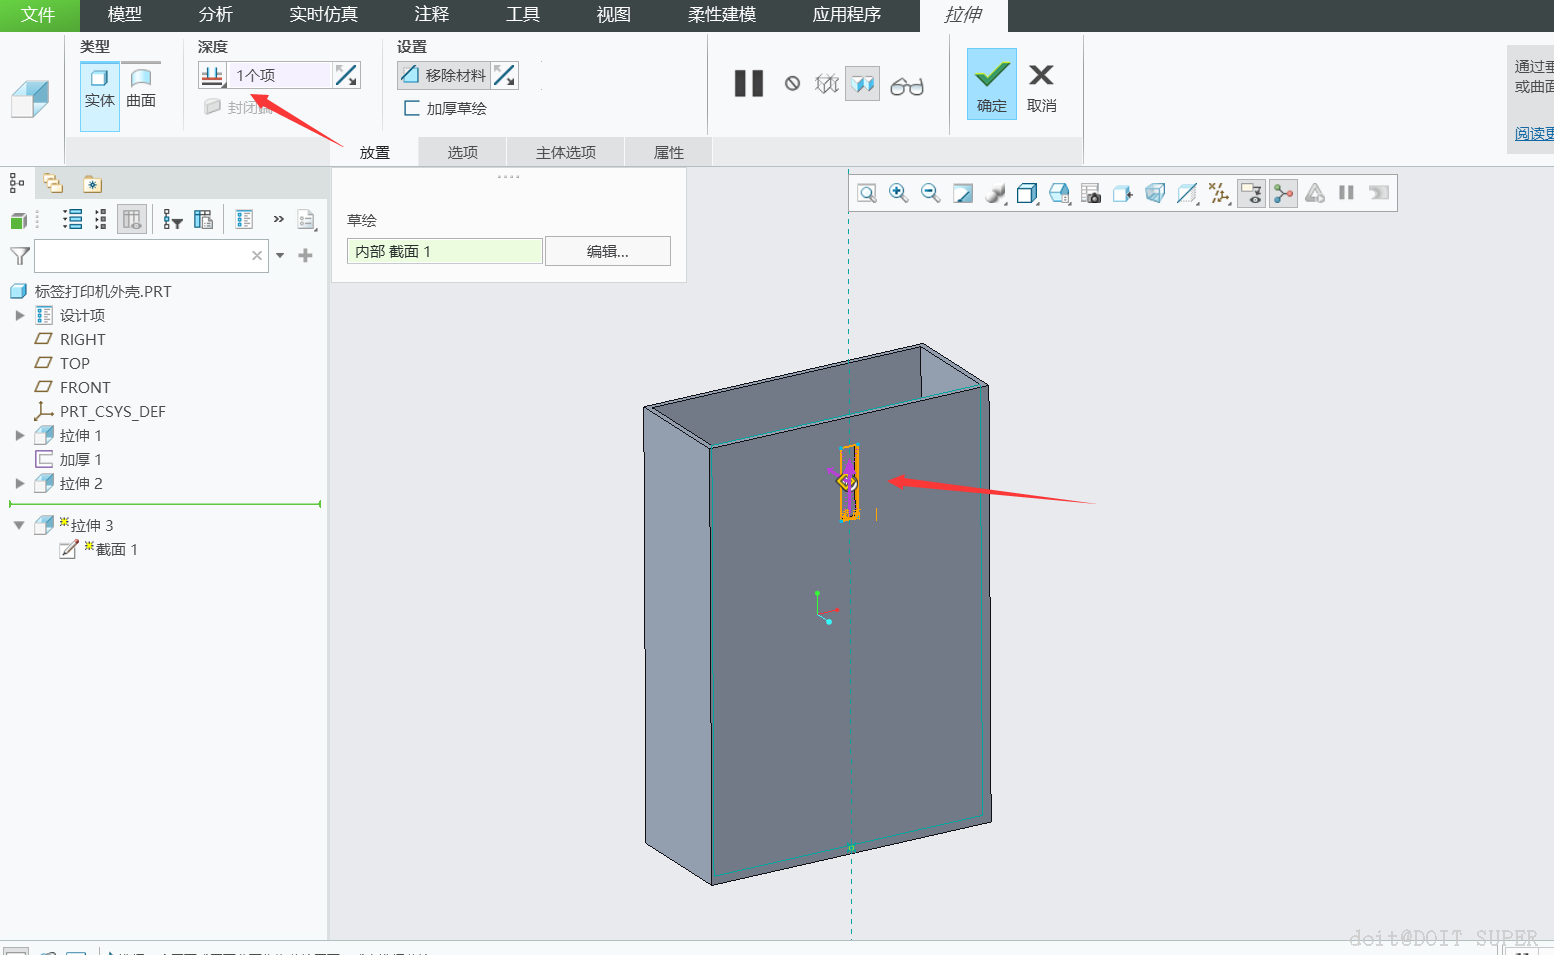Click the model tree search field
This screenshot has width=1554, height=955.
click(x=142, y=256)
